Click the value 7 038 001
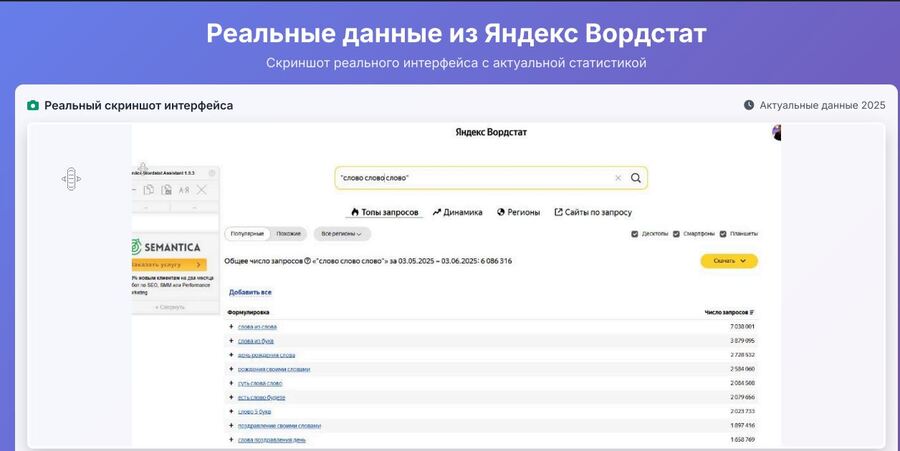 (742, 326)
